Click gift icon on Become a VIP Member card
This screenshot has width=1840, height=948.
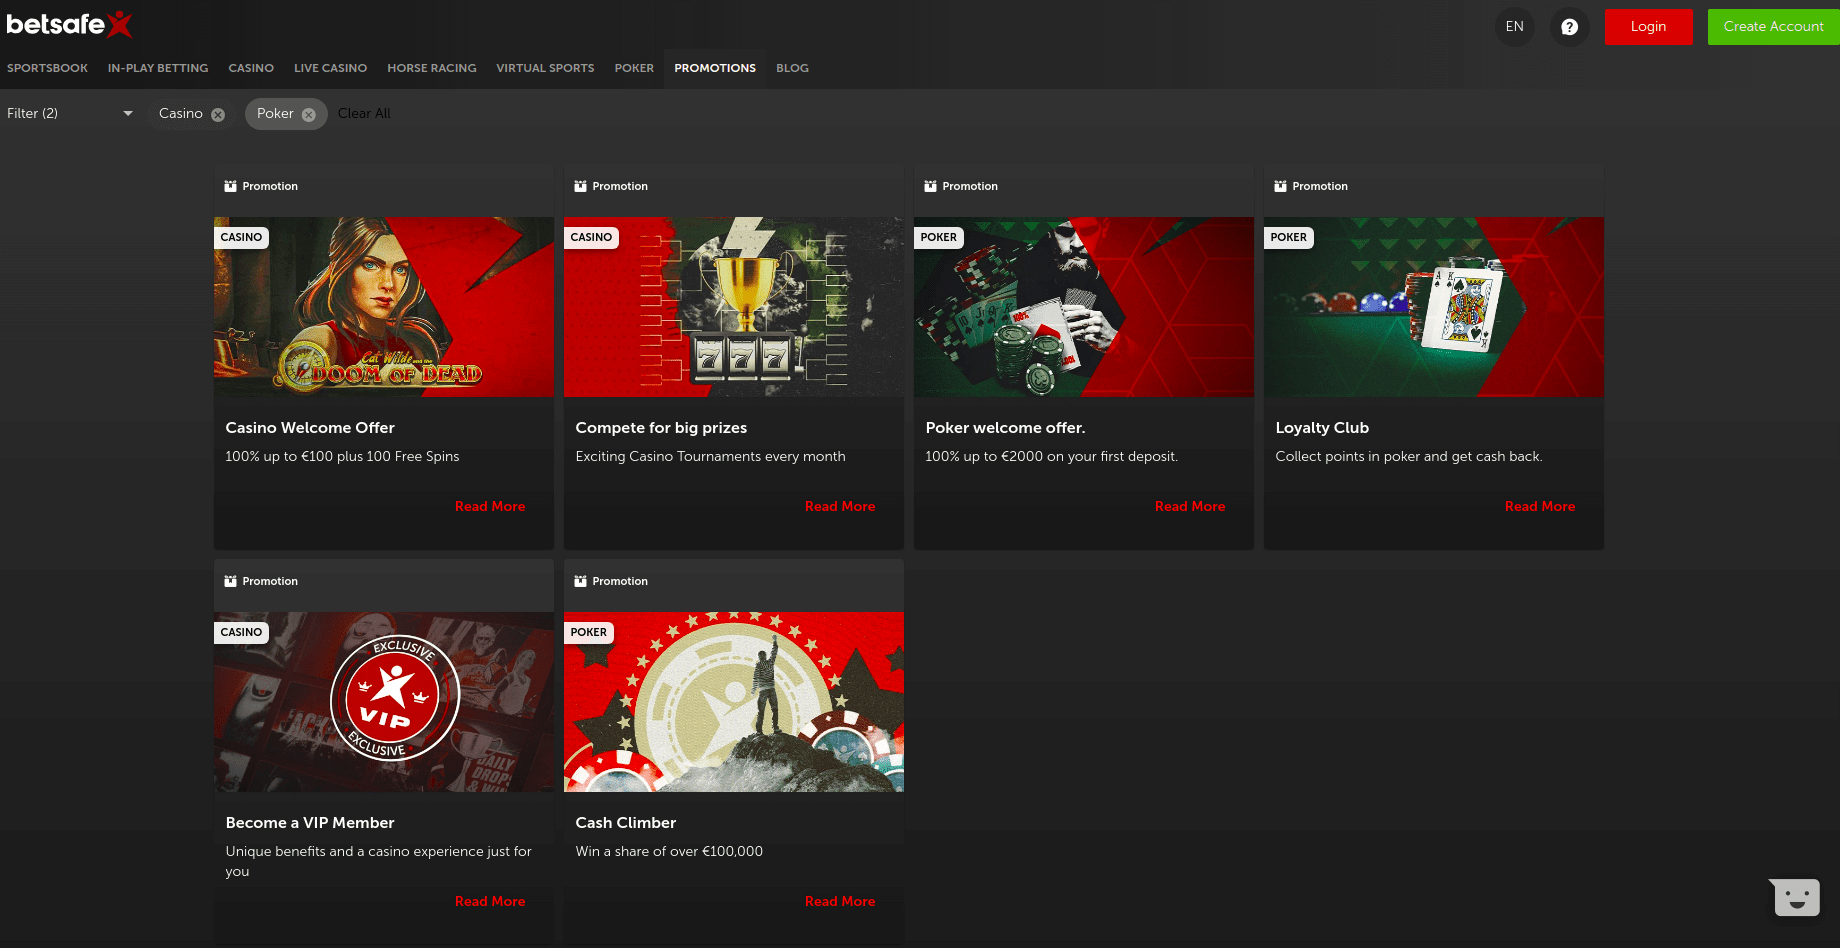231,581
